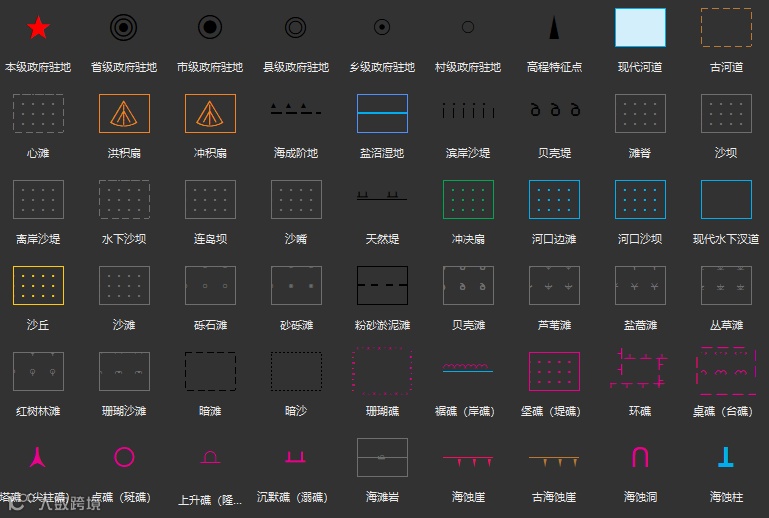Screen dimensions: 769x518
Task: Pick the 上升礁 dome symbol
Action: coord(210,458)
